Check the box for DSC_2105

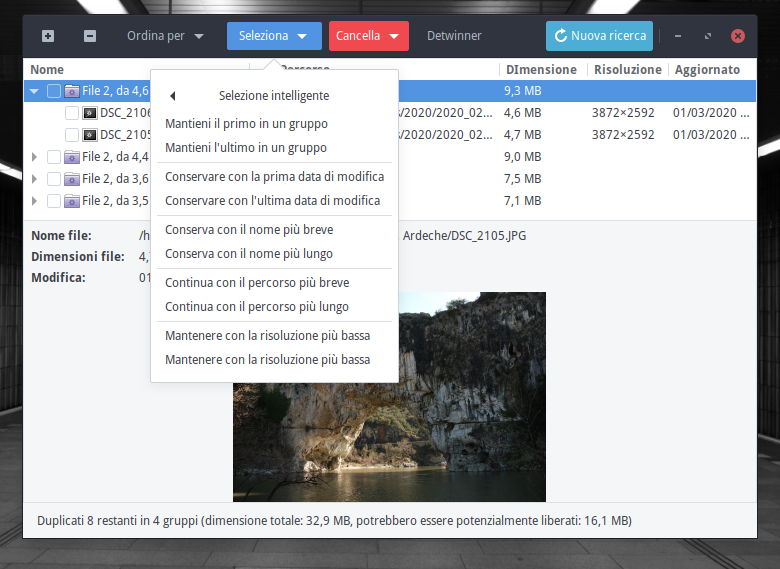coord(72,135)
